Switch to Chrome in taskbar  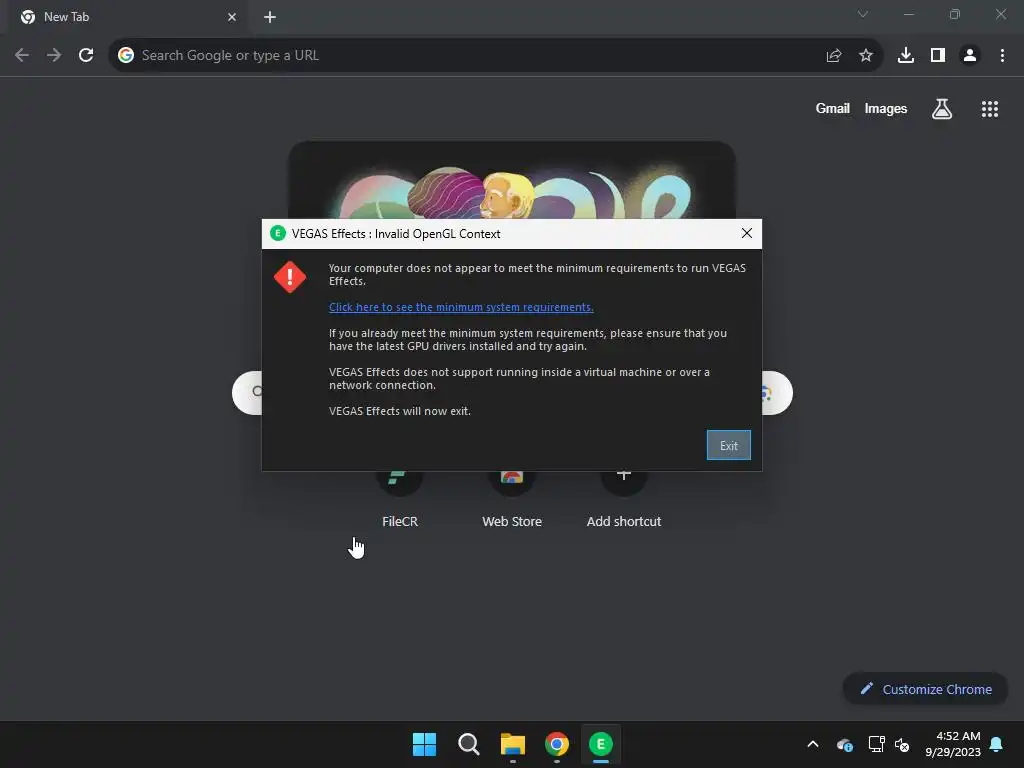pyautogui.click(x=557, y=744)
